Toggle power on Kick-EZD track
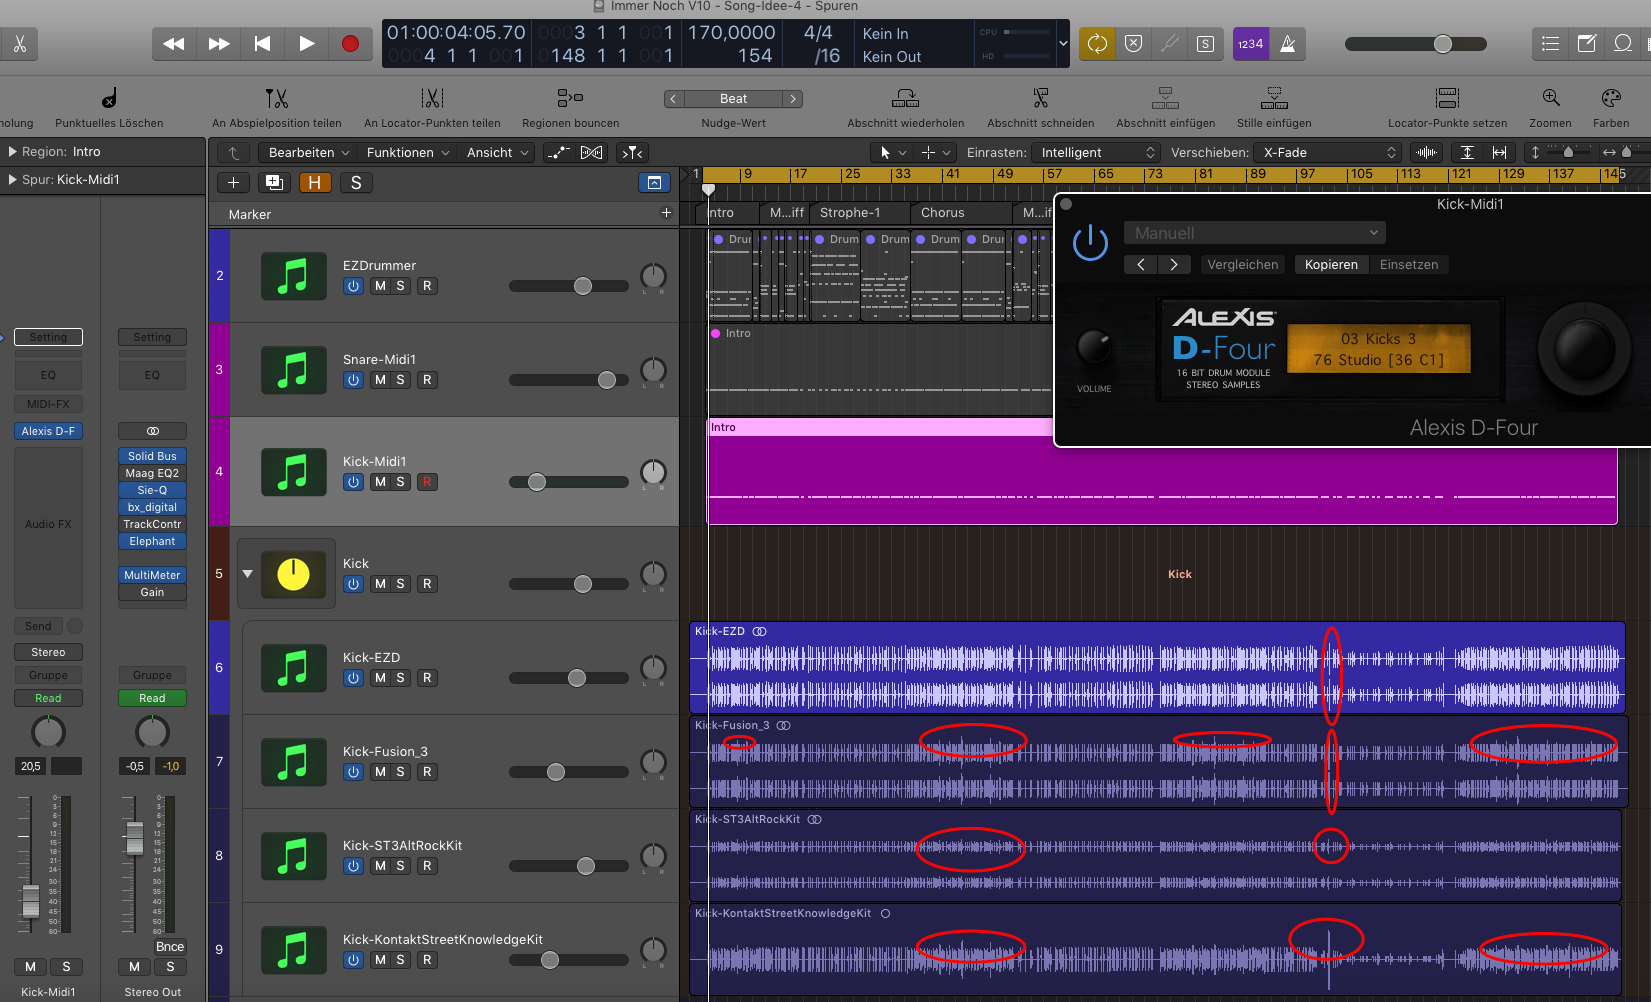Viewport: 1651px width, 1002px height. click(353, 678)
